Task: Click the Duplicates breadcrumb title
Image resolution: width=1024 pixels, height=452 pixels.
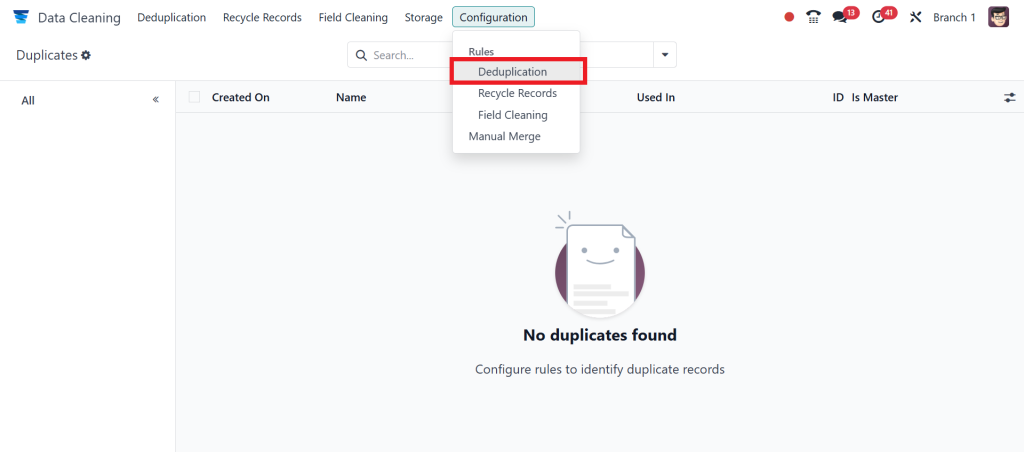Action: (47, 56)
